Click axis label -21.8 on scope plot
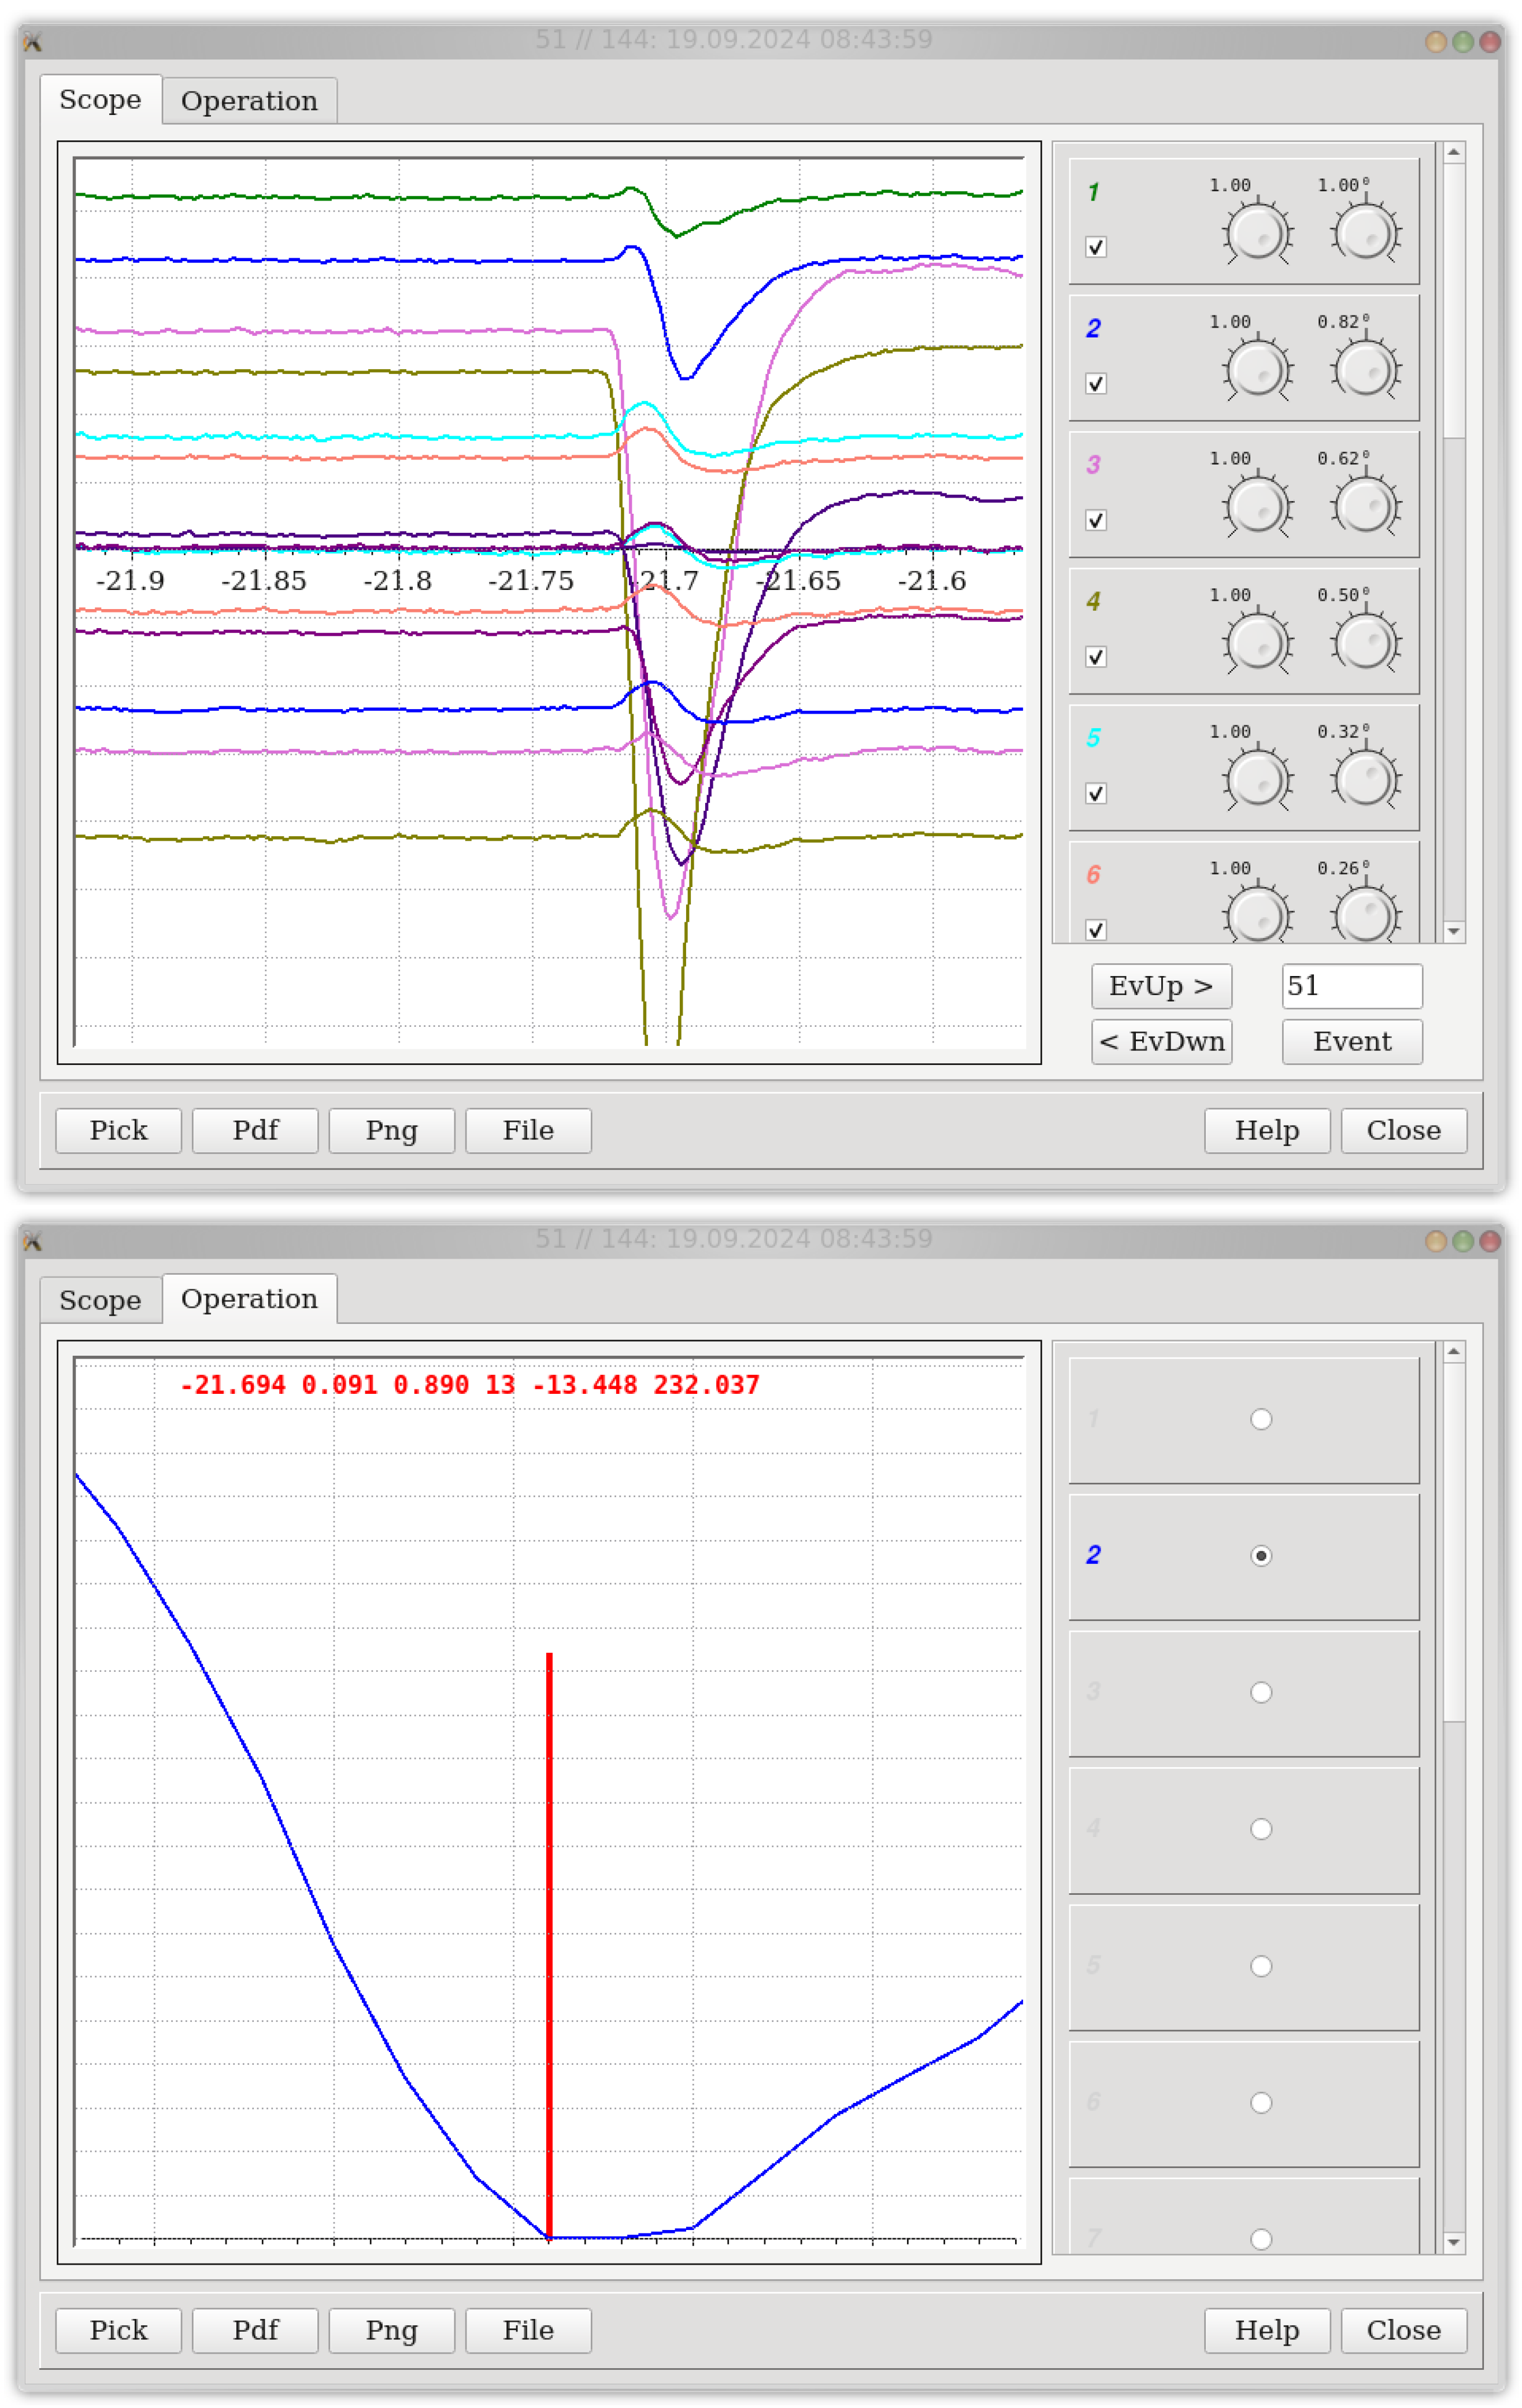This screenshot has height=2408, width=1522. [397, 581]
